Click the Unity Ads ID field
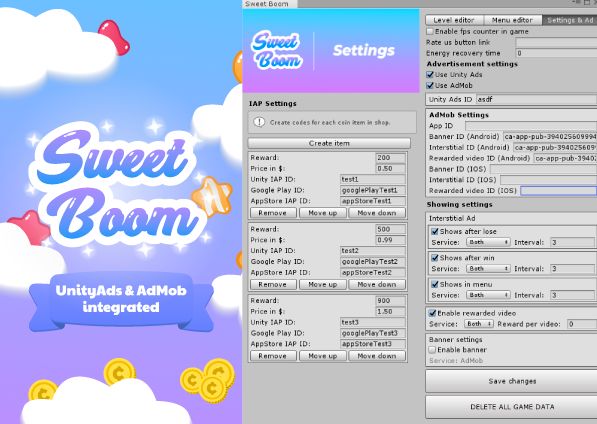The height and width of the screenshot is (424, 597). click(536, 99)
